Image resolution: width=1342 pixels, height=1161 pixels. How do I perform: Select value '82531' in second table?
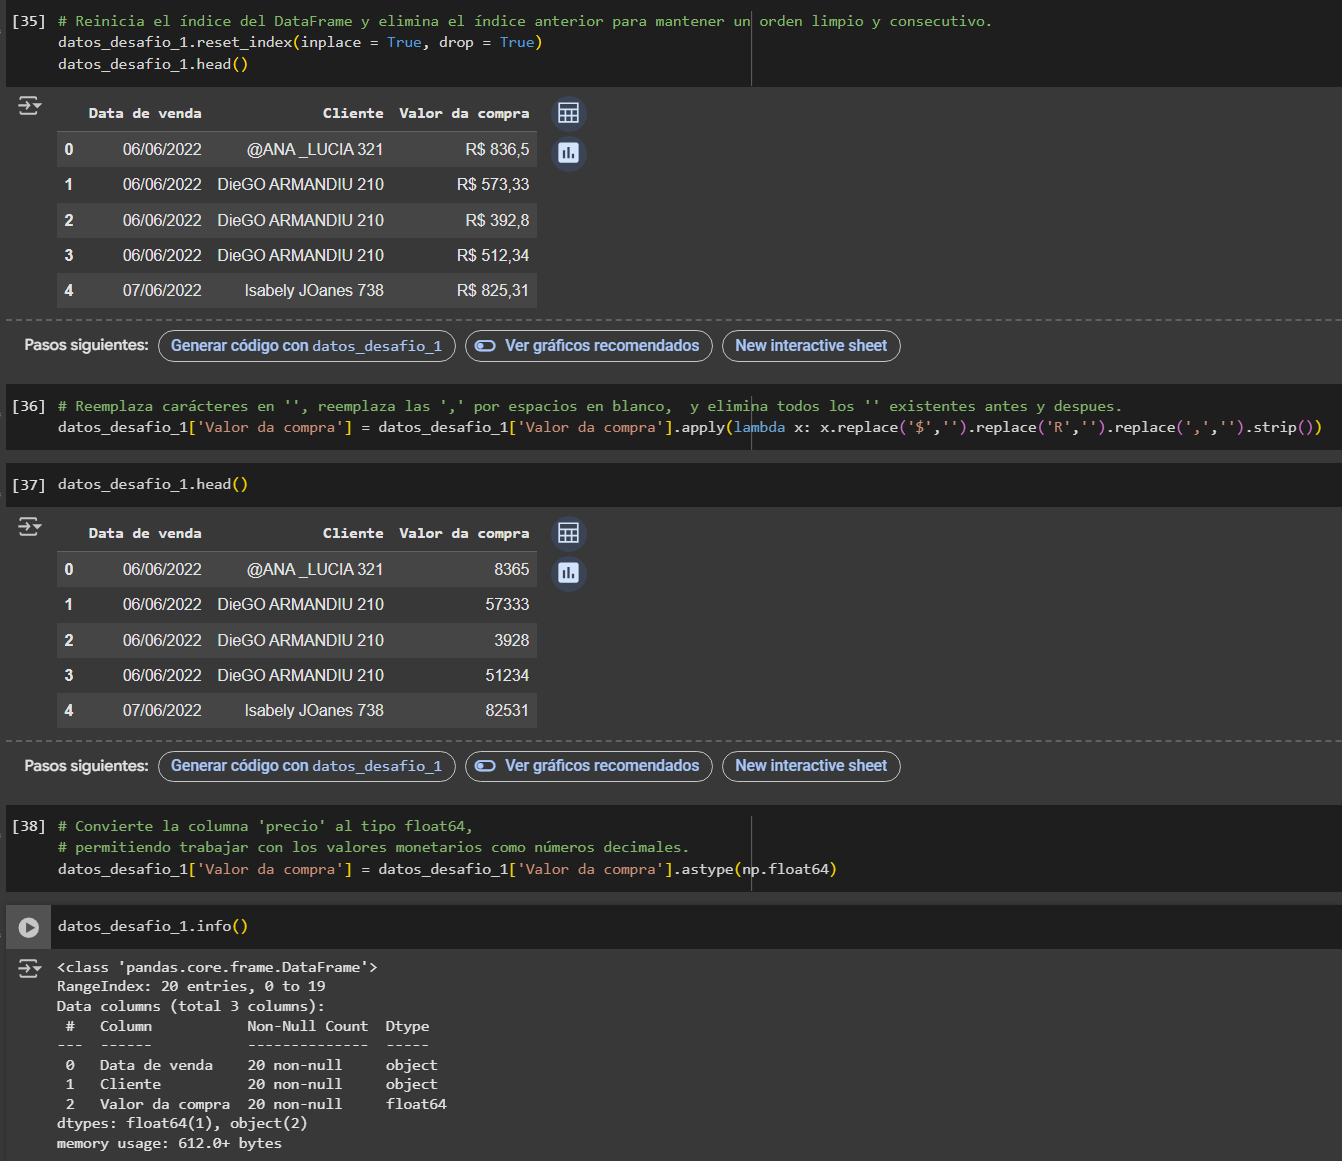[x=507, y=711]
